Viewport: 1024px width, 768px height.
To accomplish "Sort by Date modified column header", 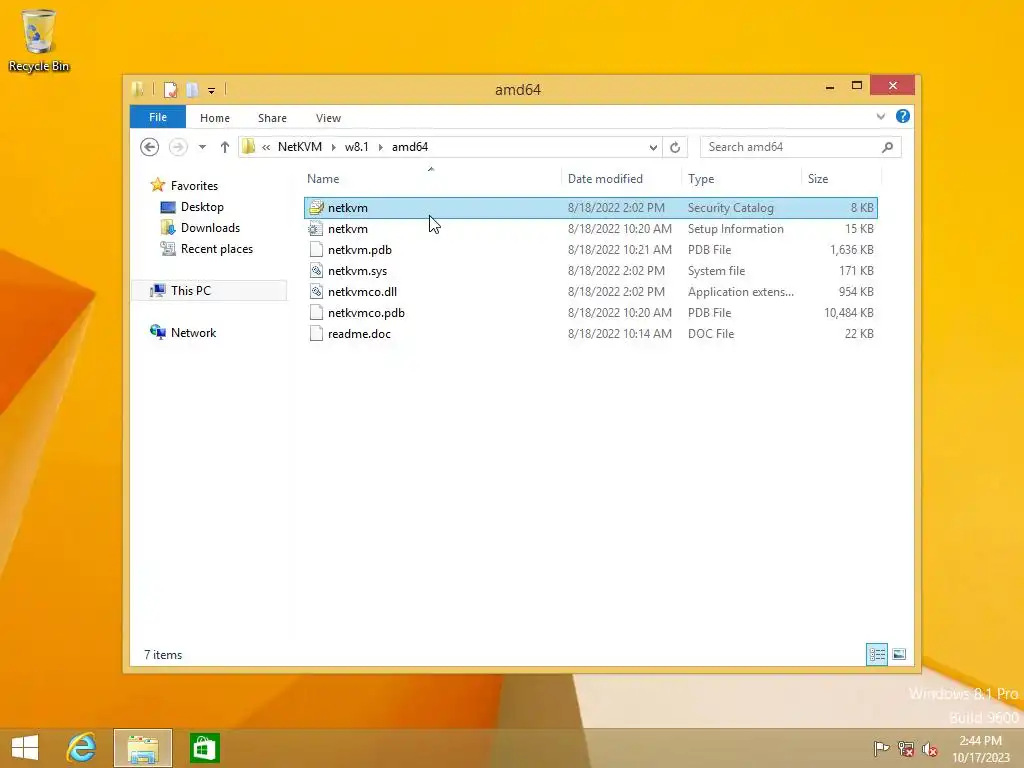I will pos(620,178).
